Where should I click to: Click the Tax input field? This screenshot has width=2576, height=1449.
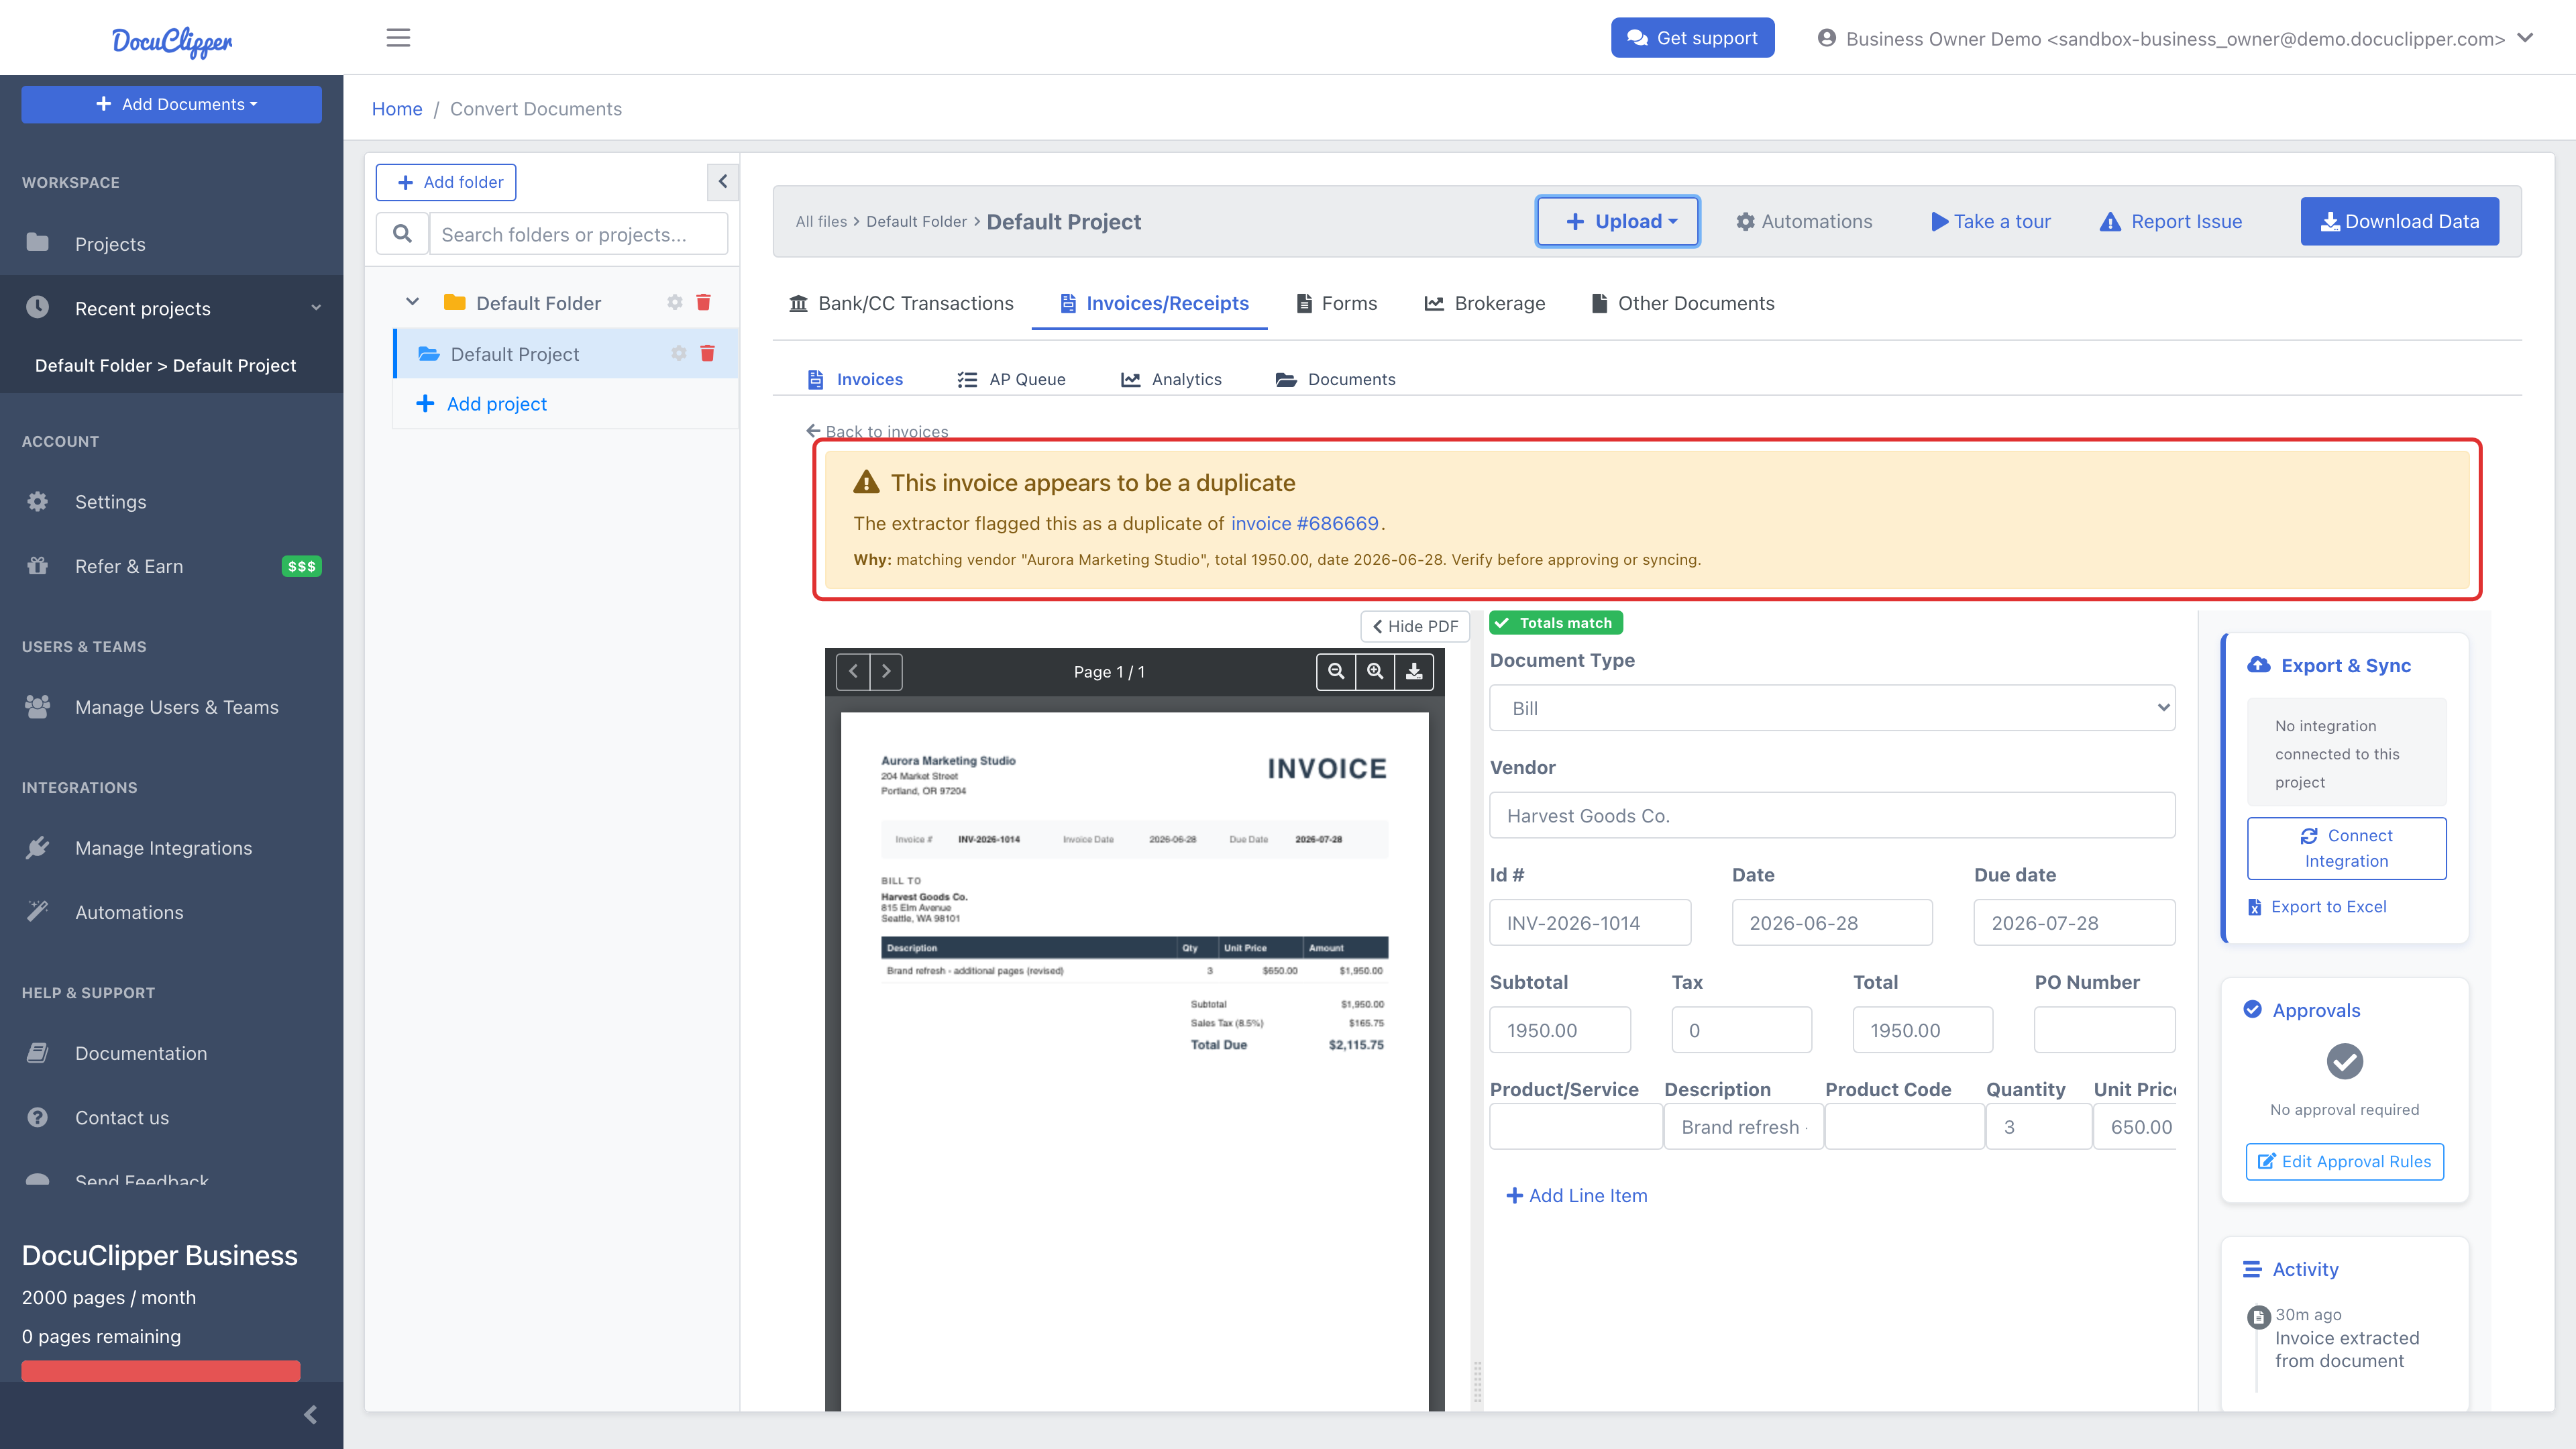pyautogui.click(x=1741, y=1029)
